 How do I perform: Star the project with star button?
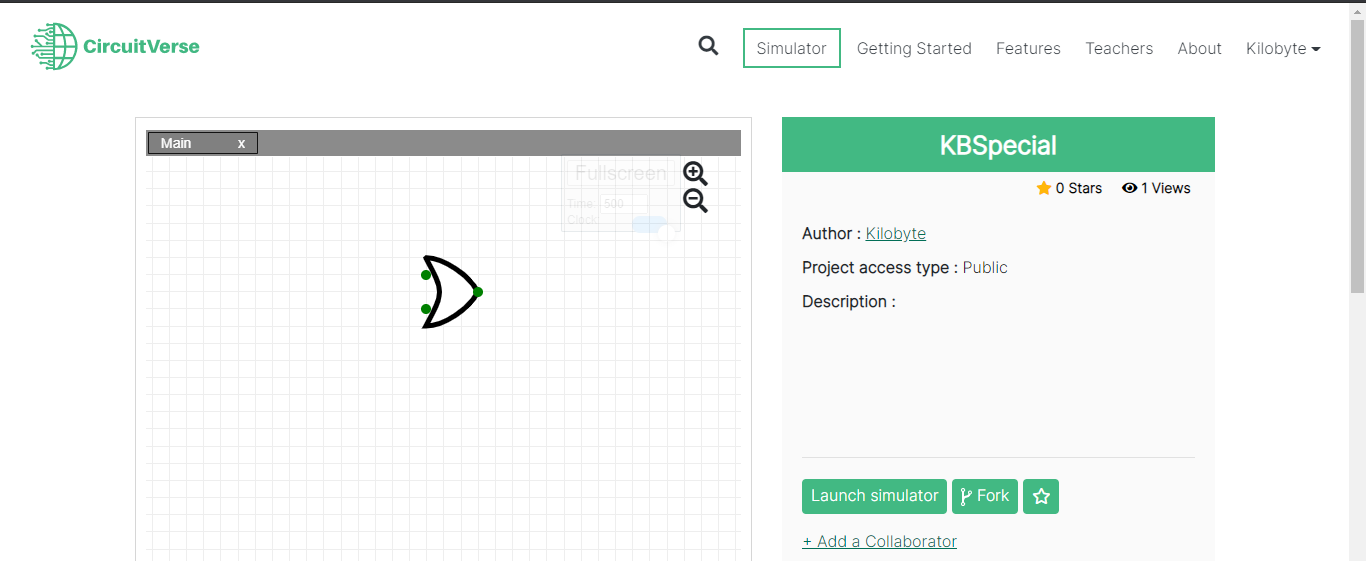[x=1041, y=496]
